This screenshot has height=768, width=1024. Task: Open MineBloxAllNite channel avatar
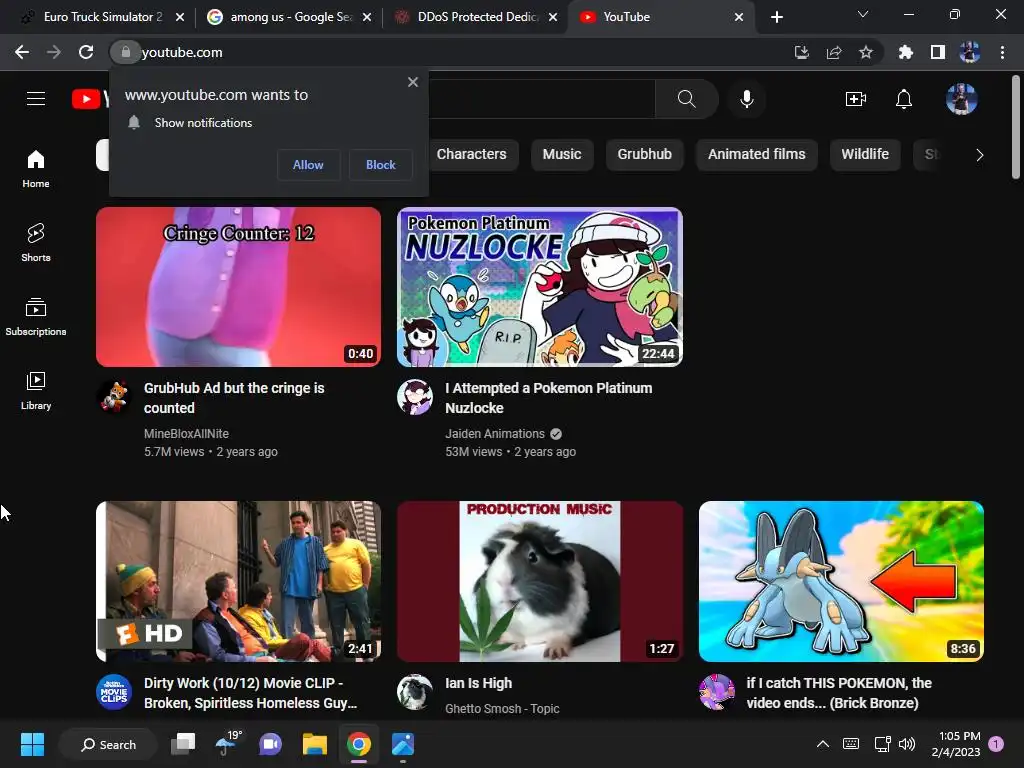pyautogui.click(x=114, y=397)
